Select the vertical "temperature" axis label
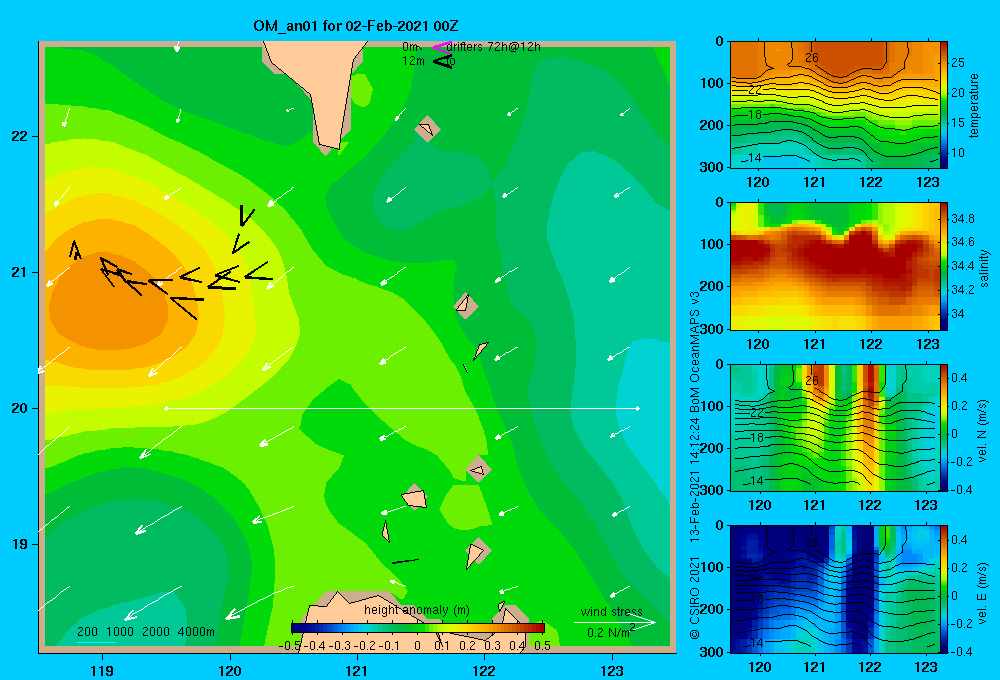Image resolution: width=1000 pixels, height=680 pixels. (974, 105)
